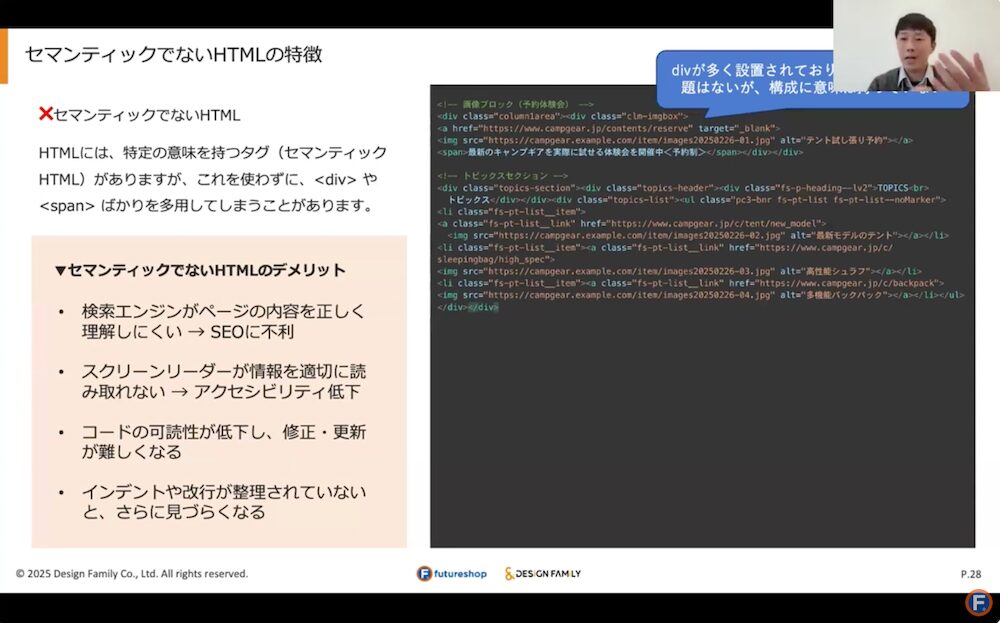Click the code line with alt="高性能シュラフ"
1000x623 pixels.
(679, 271)
